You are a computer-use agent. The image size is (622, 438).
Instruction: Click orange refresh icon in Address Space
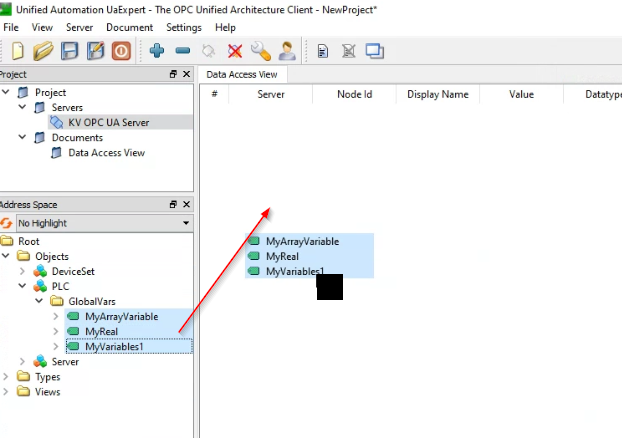pos(6,223)
